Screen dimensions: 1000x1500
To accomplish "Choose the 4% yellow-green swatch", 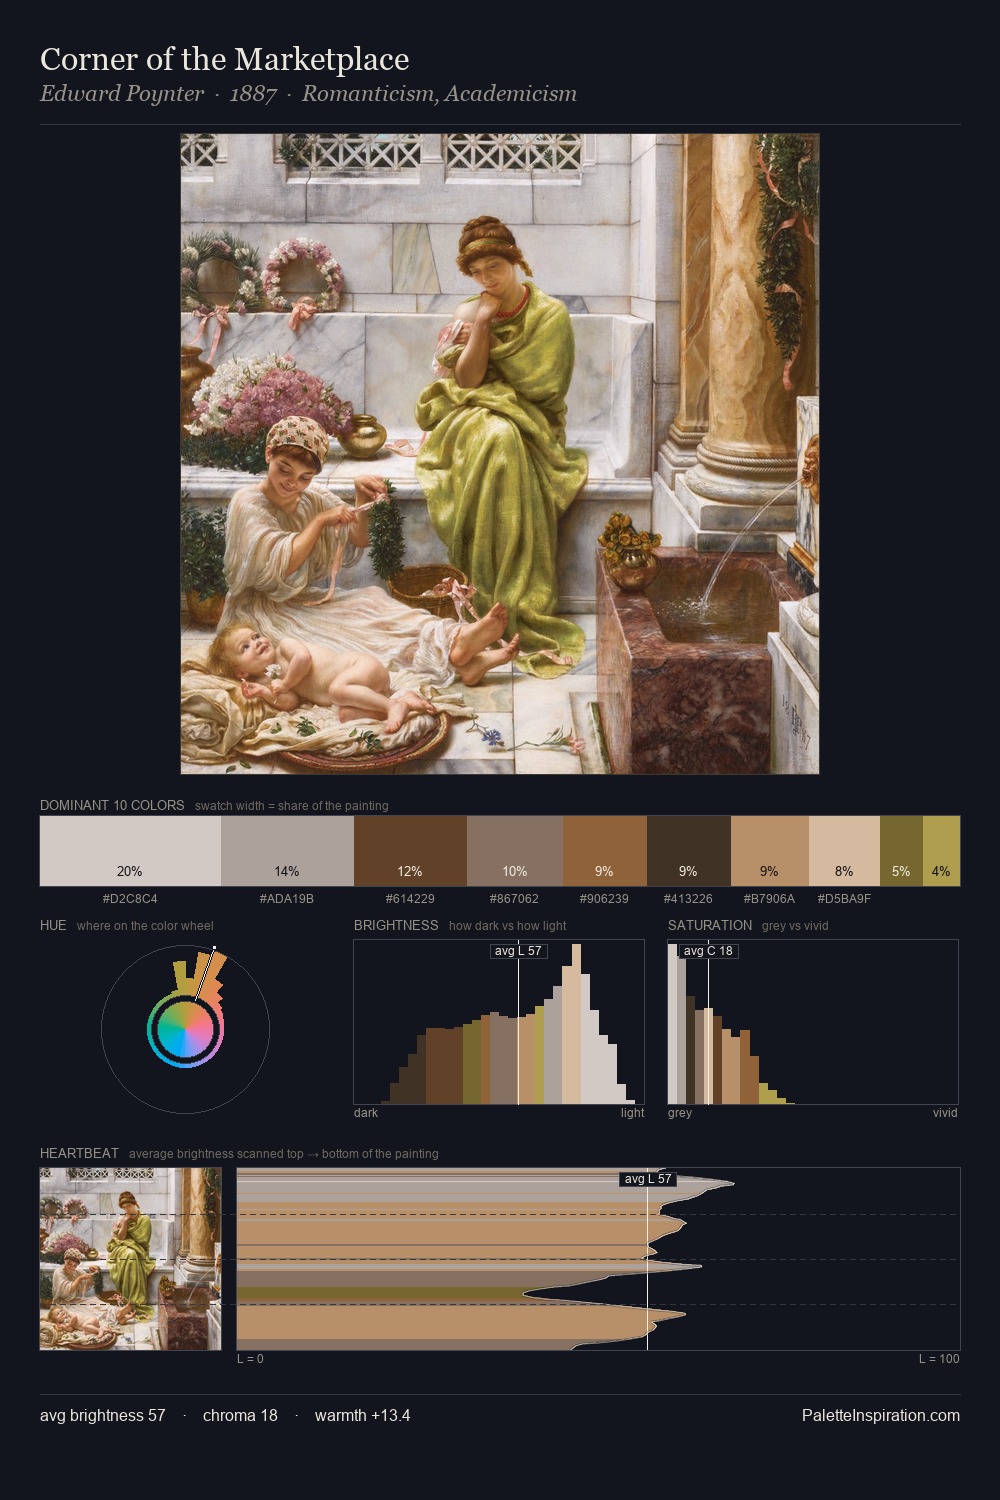I will (x=941, y=851).
